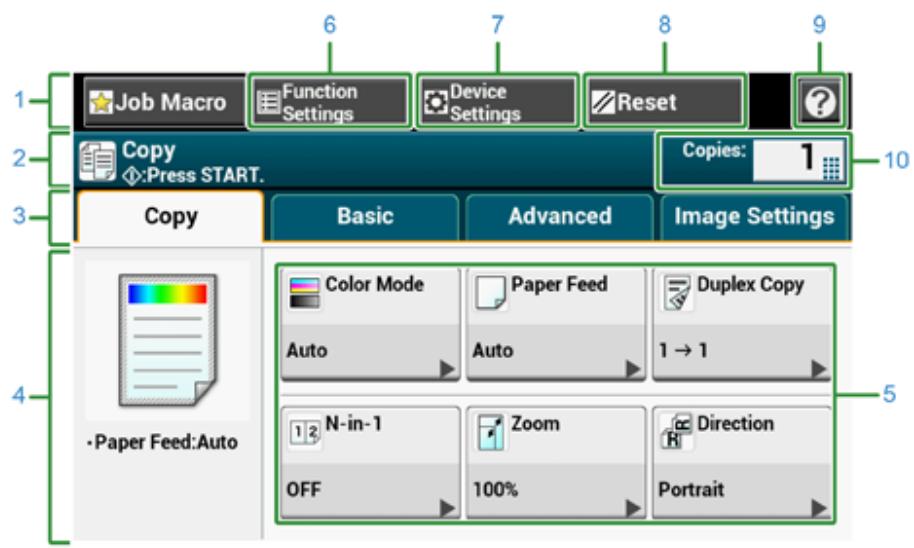Click the Duplex Copy 1 → 1 value
The width and height of the screenshot is (914, 548).
pos(683,350)
